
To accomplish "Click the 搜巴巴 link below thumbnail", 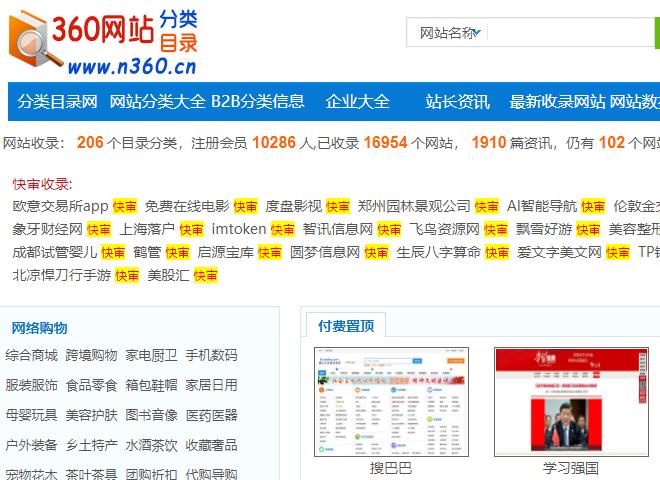I will (x=391, y=468).
